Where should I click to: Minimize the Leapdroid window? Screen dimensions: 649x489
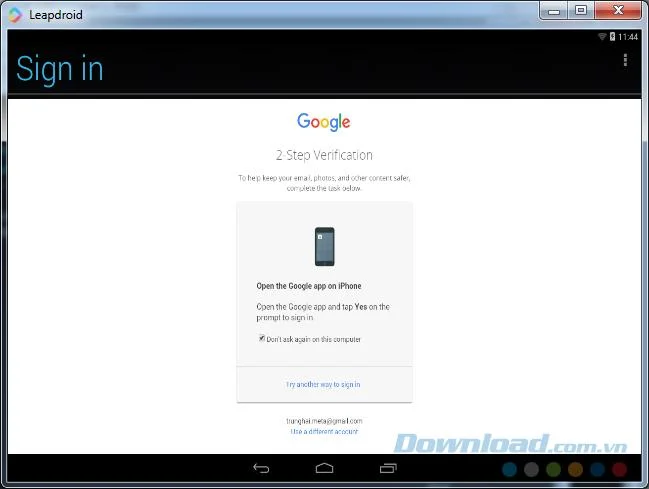click(x=554, y=11)
